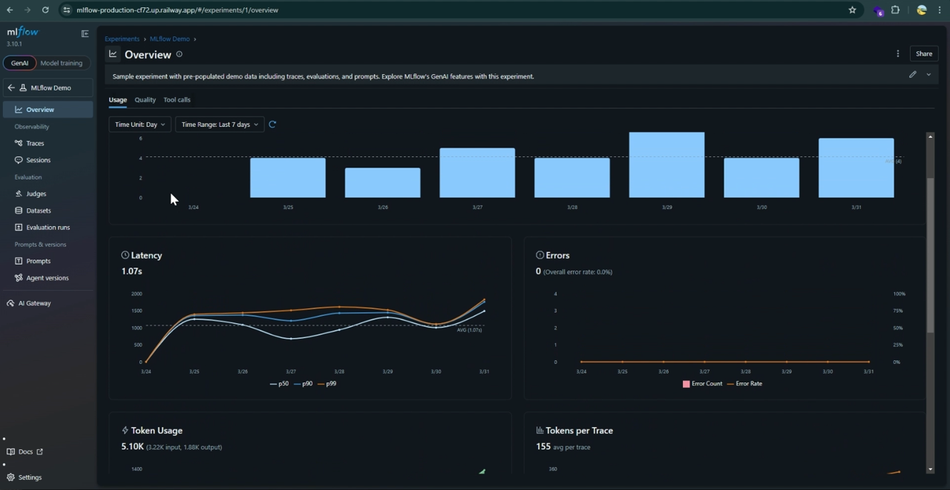This screenshot has width=950, height=490.
Task: Click the MLflow Demo breadcrumb link
Action: tap(170, 39)
